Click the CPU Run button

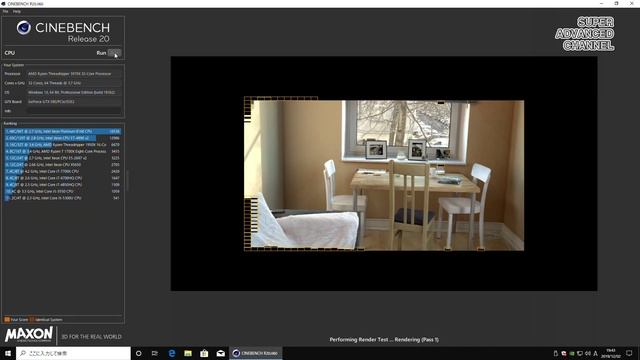pos(114,53)
